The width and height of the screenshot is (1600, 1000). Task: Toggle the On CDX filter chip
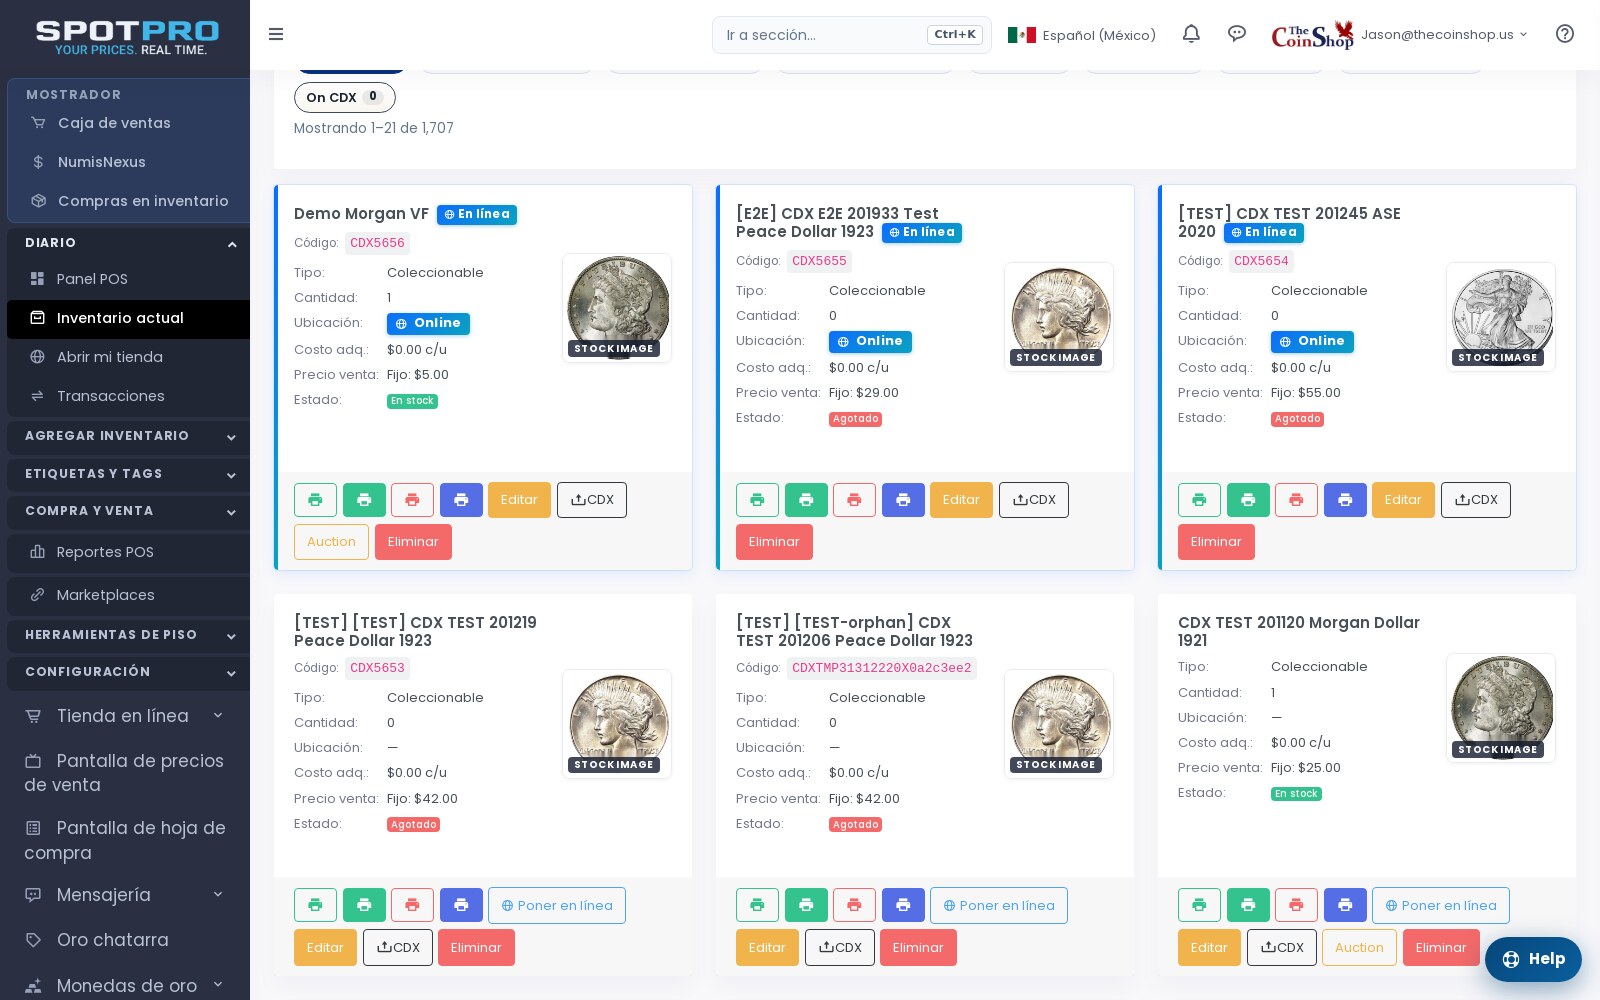click(345, 97)
